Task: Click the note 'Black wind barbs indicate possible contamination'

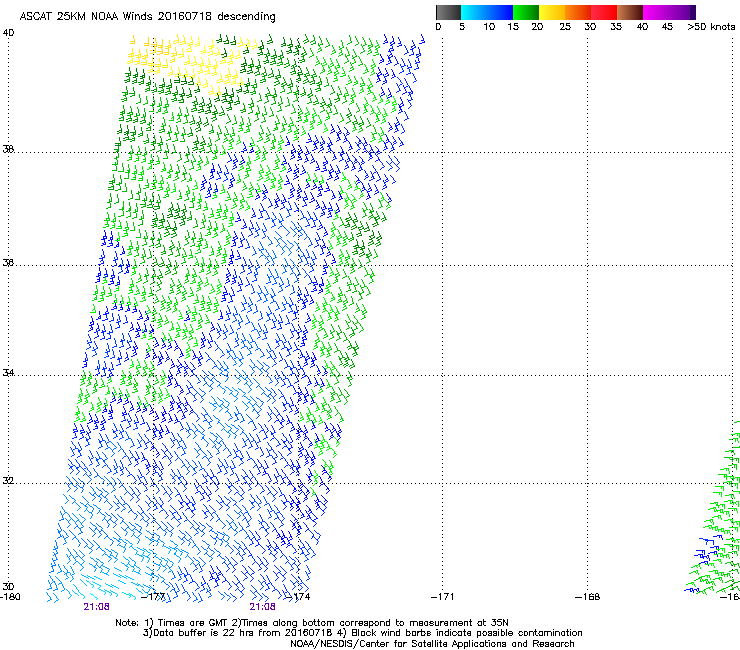Action: 467,633
